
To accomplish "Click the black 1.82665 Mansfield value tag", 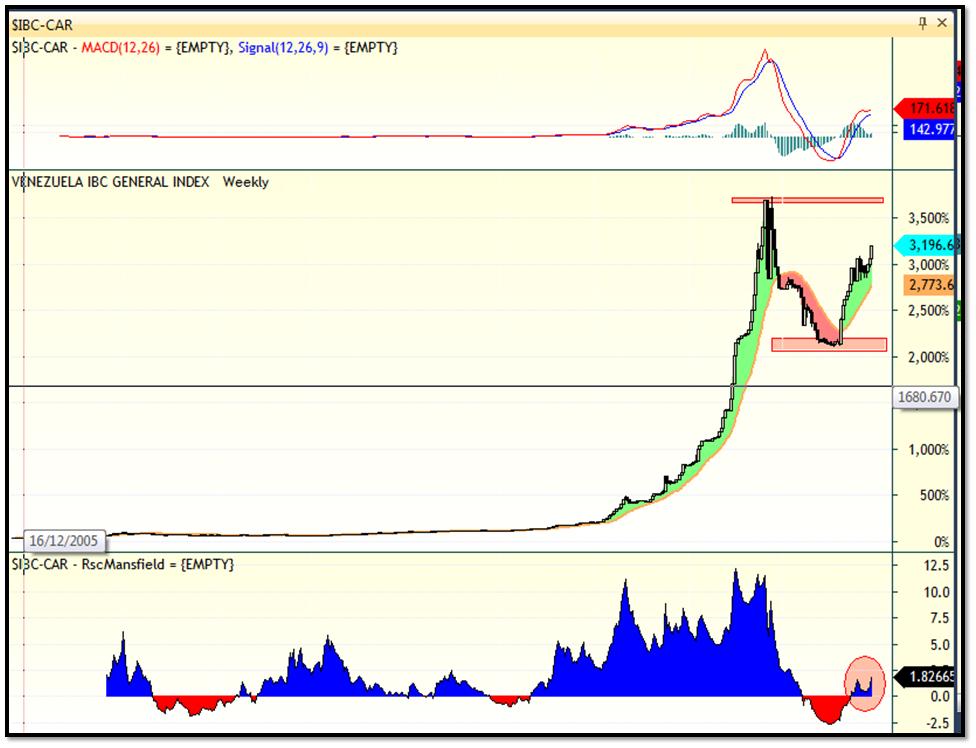I will 925,676.
